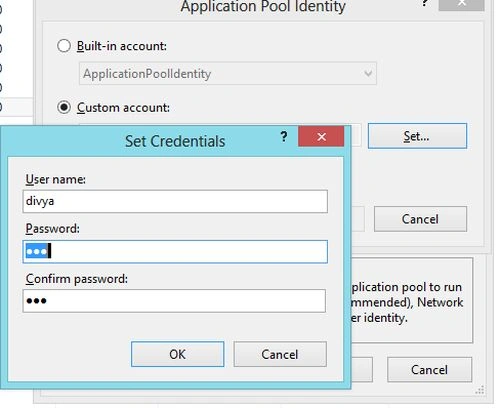The height and width of the screenshot is (408, 500).
Task: Click inside the Password field
Action: (x=175, y=252)
